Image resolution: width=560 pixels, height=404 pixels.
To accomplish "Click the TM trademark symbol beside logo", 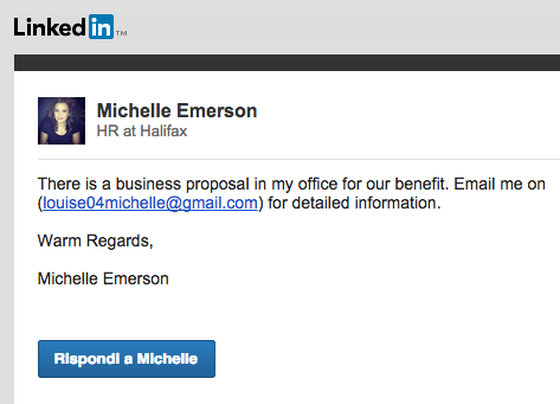I will [121, 33].
